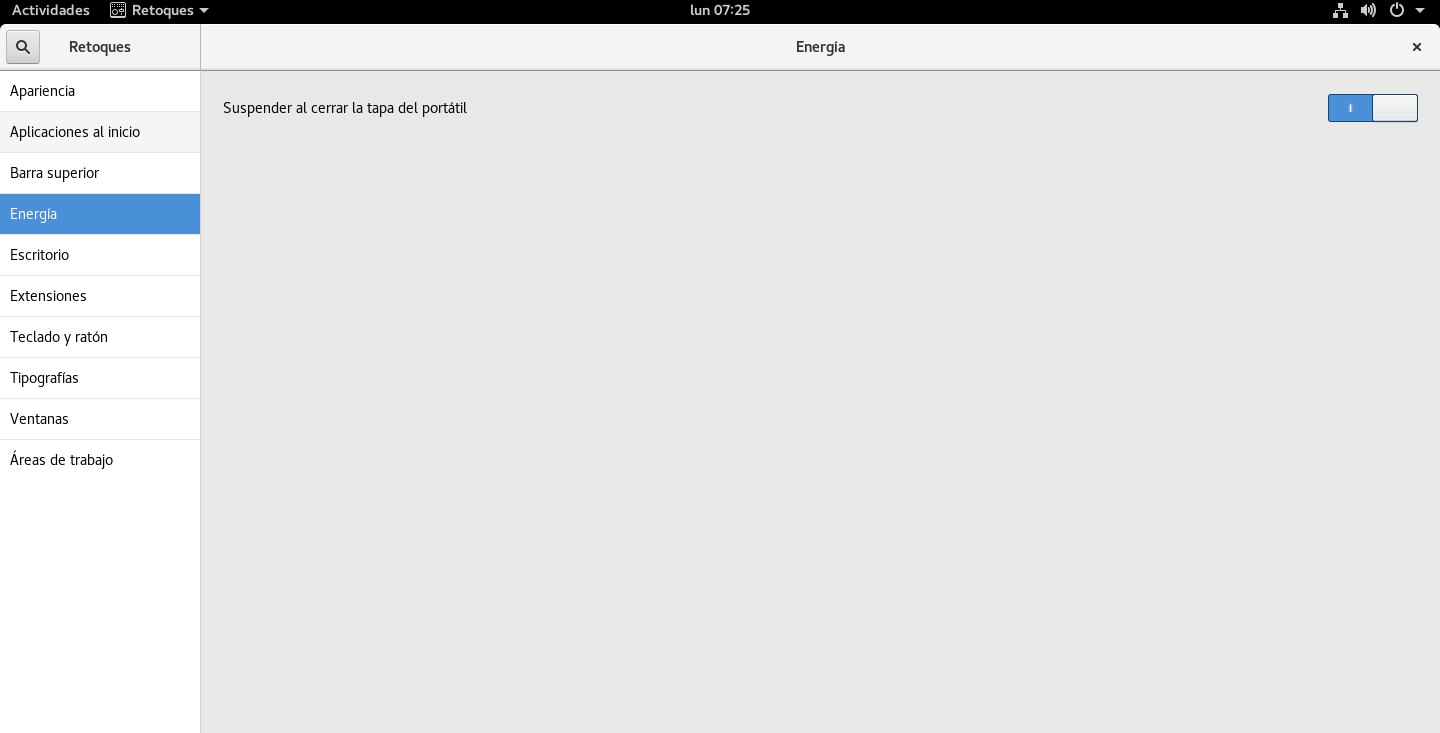Select the Apariencia category
Image resolution: width=1440 pixels, height=733 pixels.
point(100,91)
